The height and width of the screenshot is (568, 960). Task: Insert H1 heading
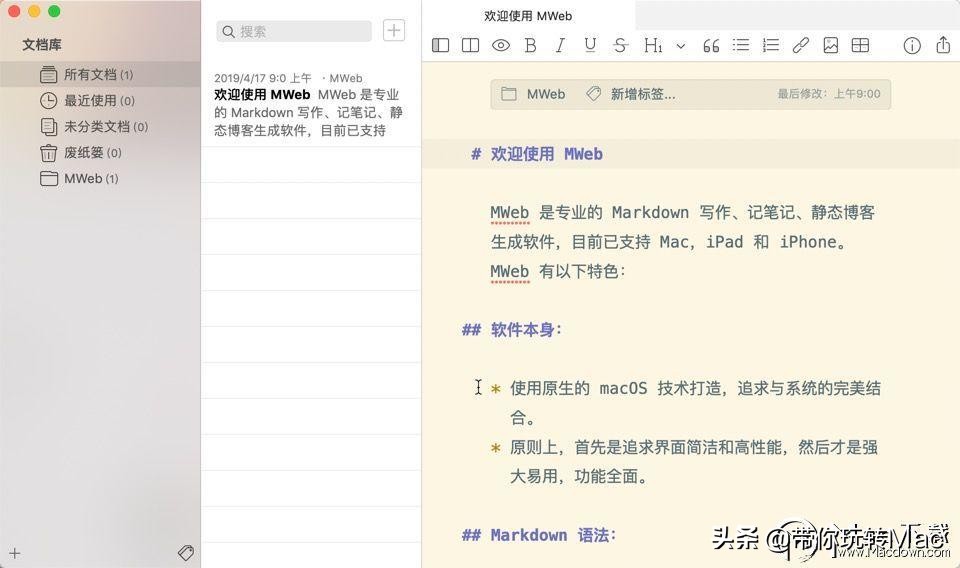(653, 45)
